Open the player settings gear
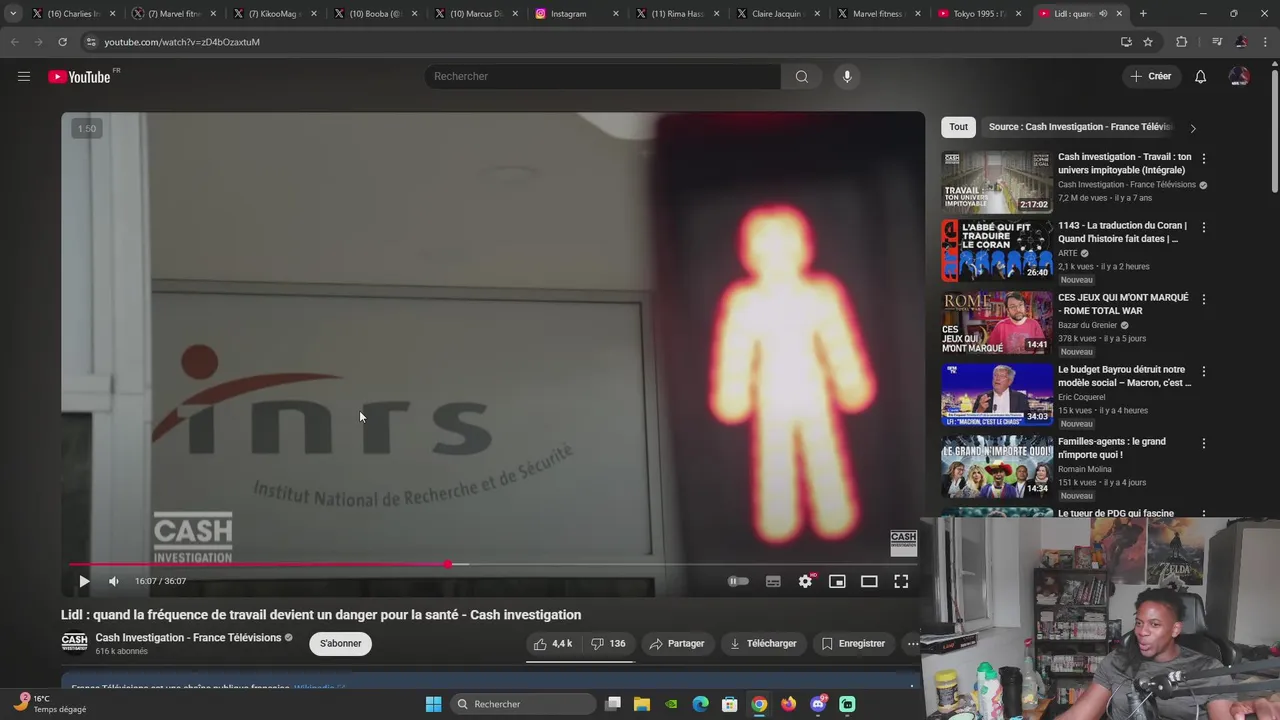The image size is (1280, 720). [805, 581]
